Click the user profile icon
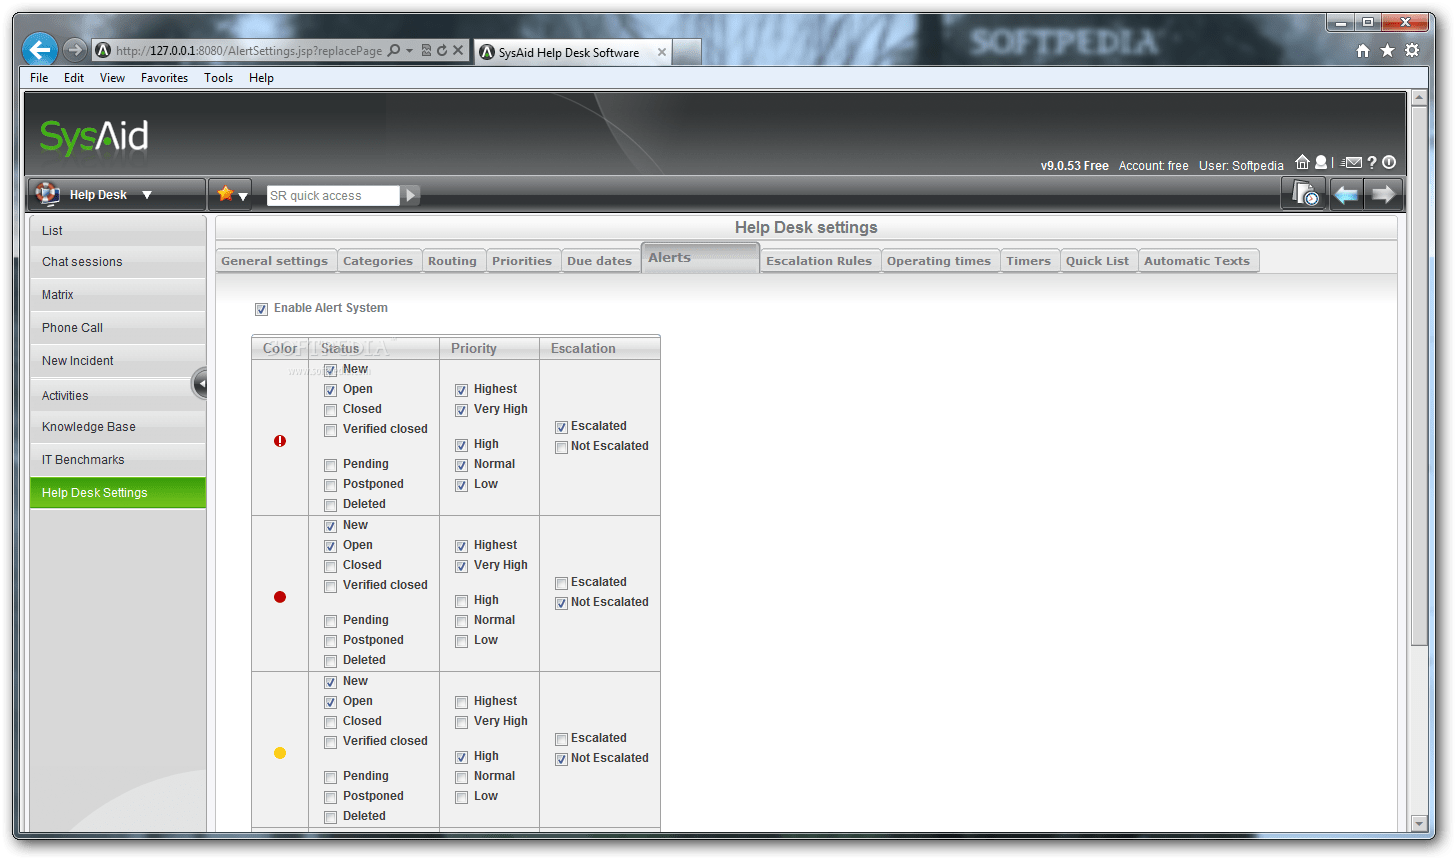Screen dimensions: 1456x860 pos(1320,162)
